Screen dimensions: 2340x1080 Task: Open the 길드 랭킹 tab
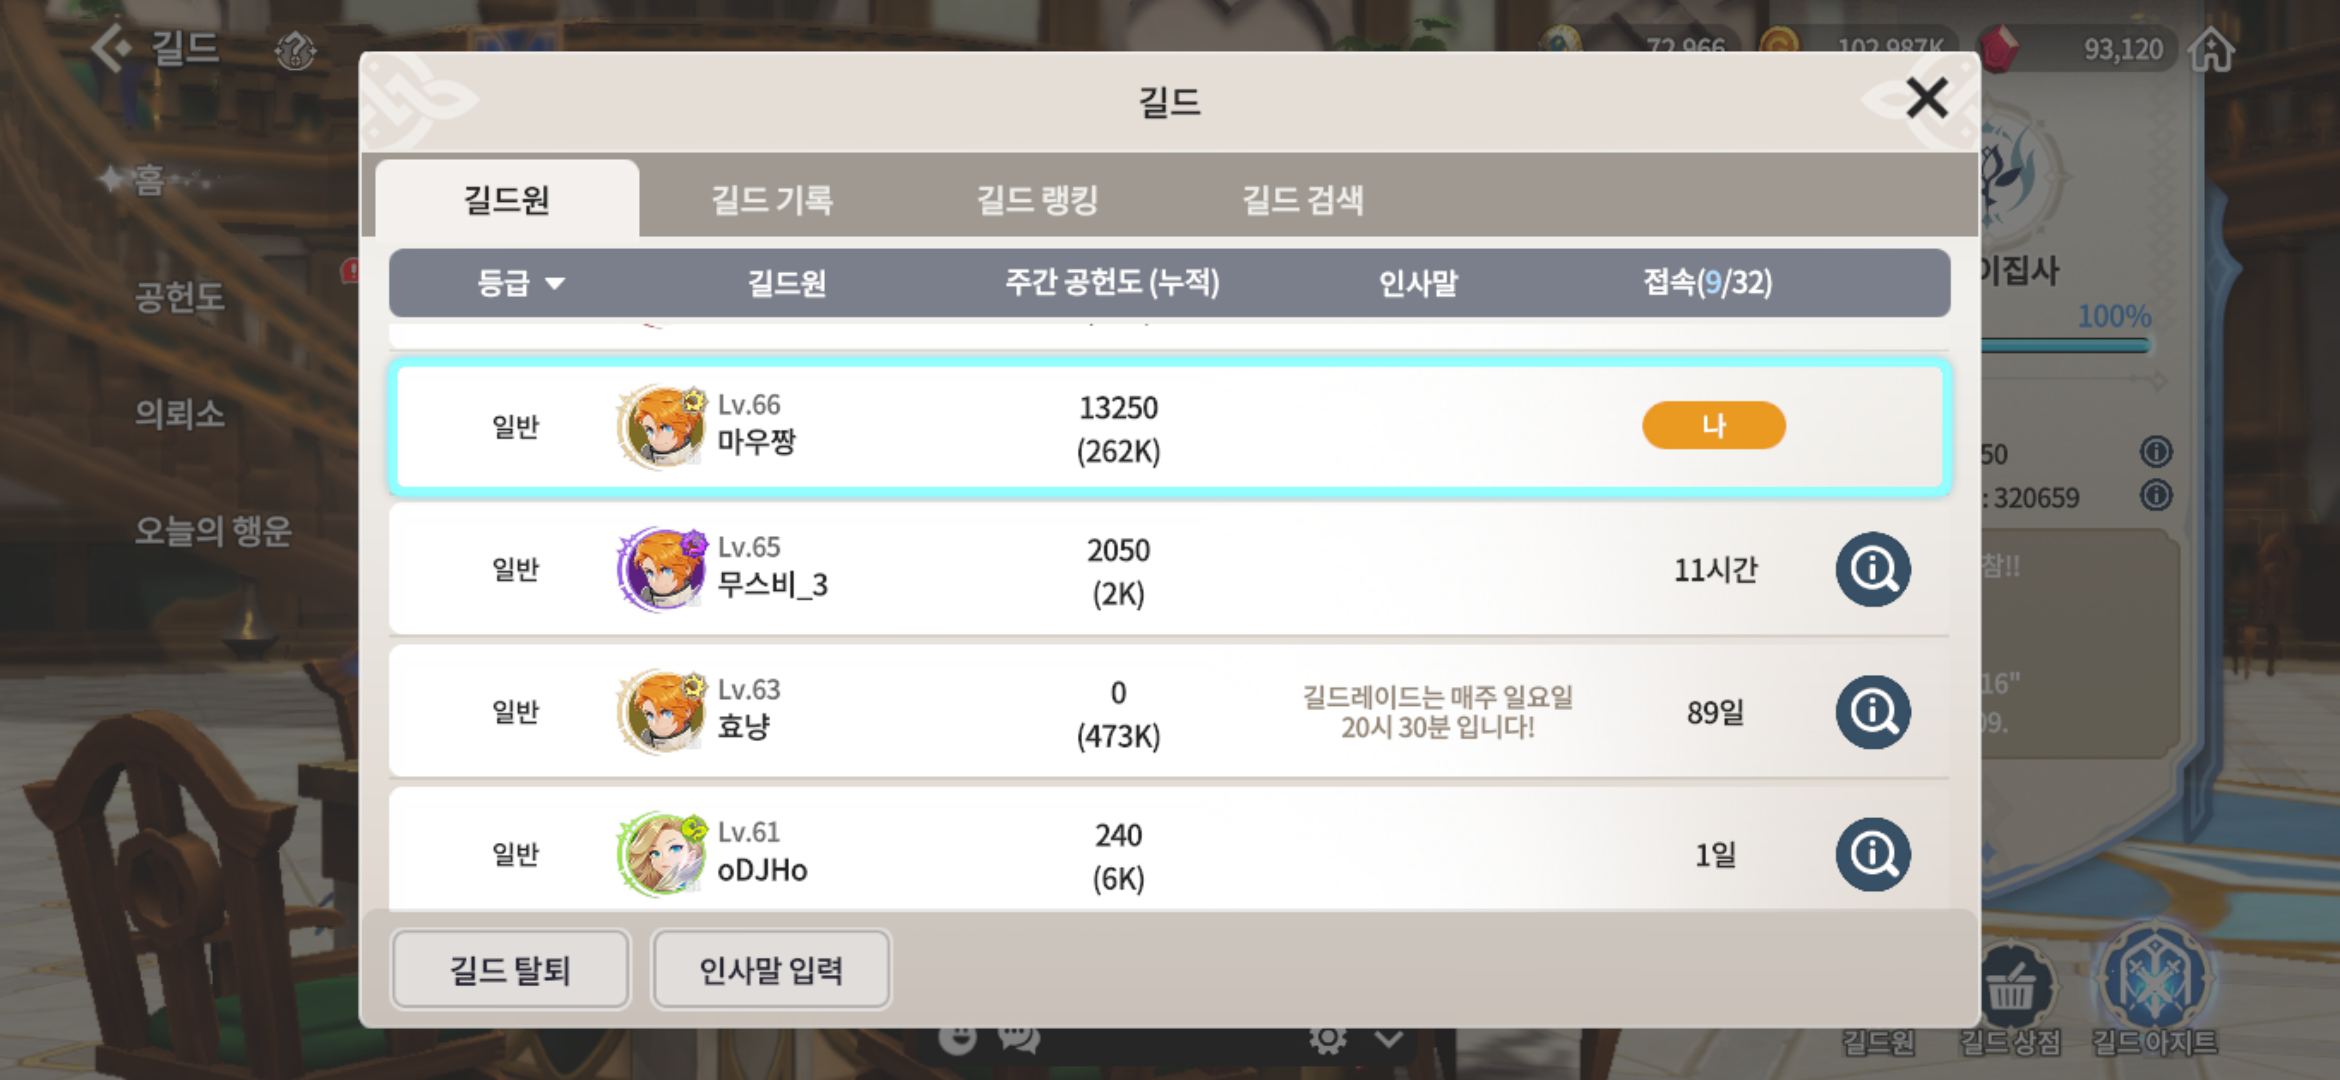point(1037,199)
